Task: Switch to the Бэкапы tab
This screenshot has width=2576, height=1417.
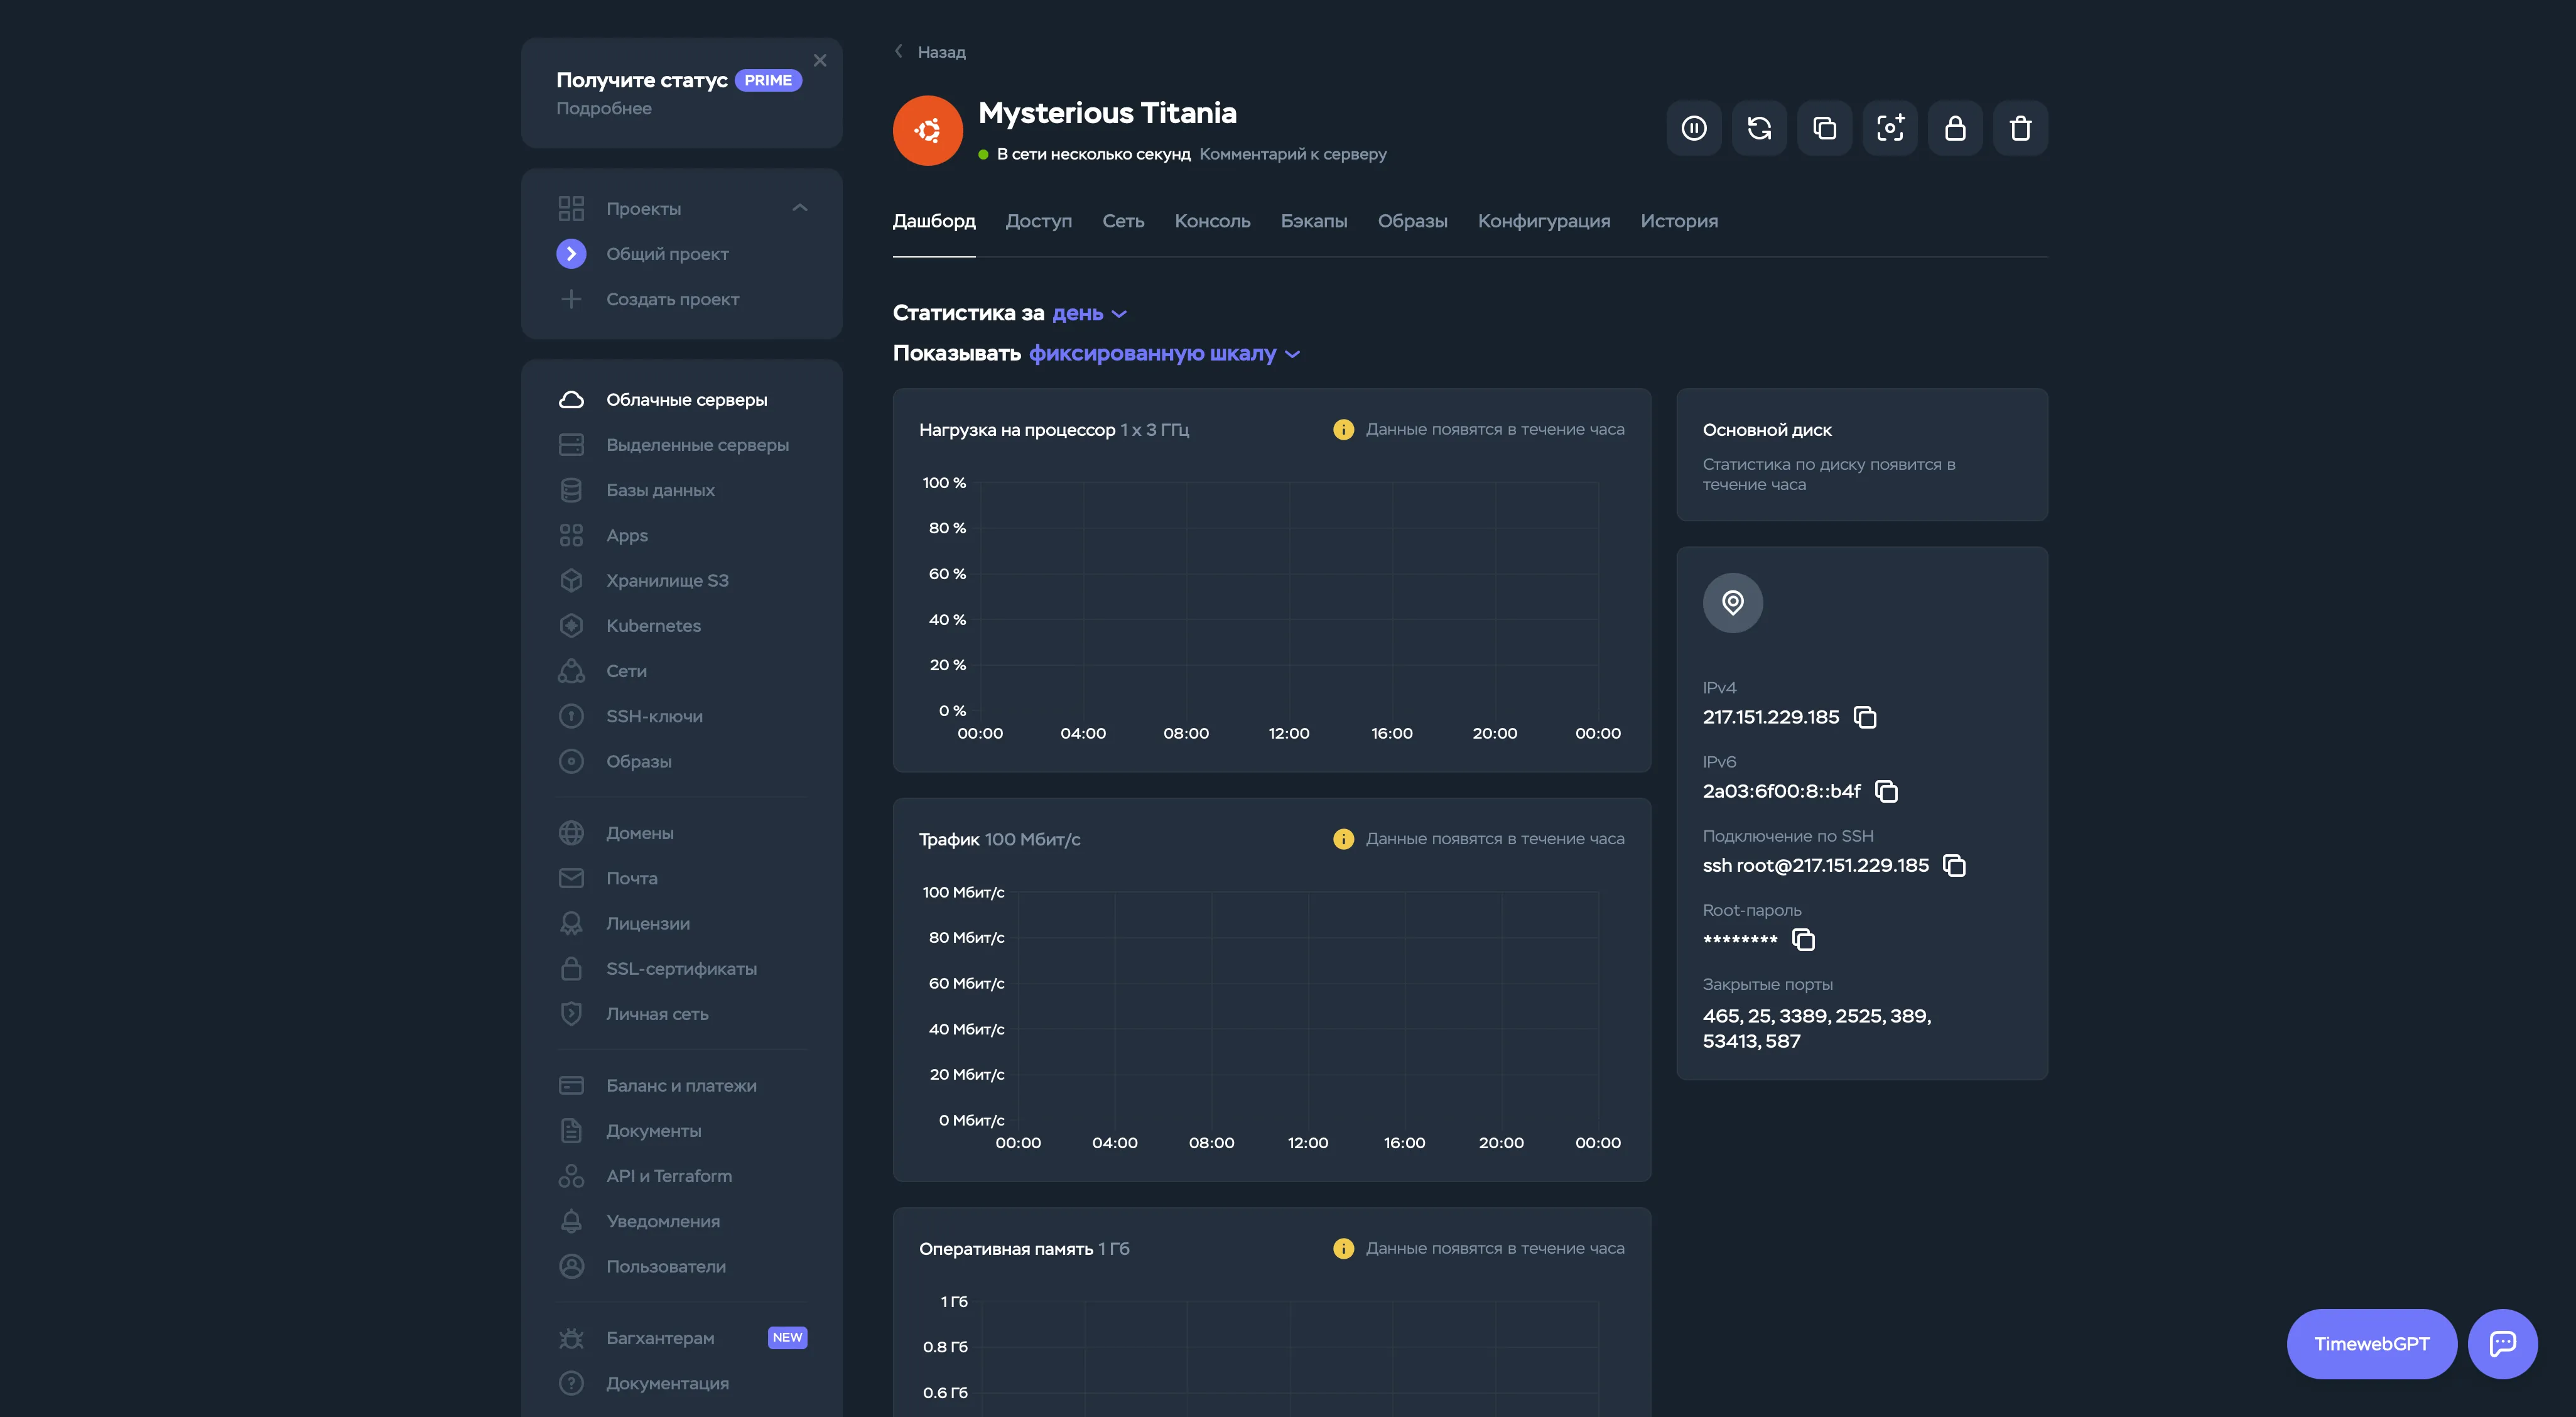Action: (1313, 221)
